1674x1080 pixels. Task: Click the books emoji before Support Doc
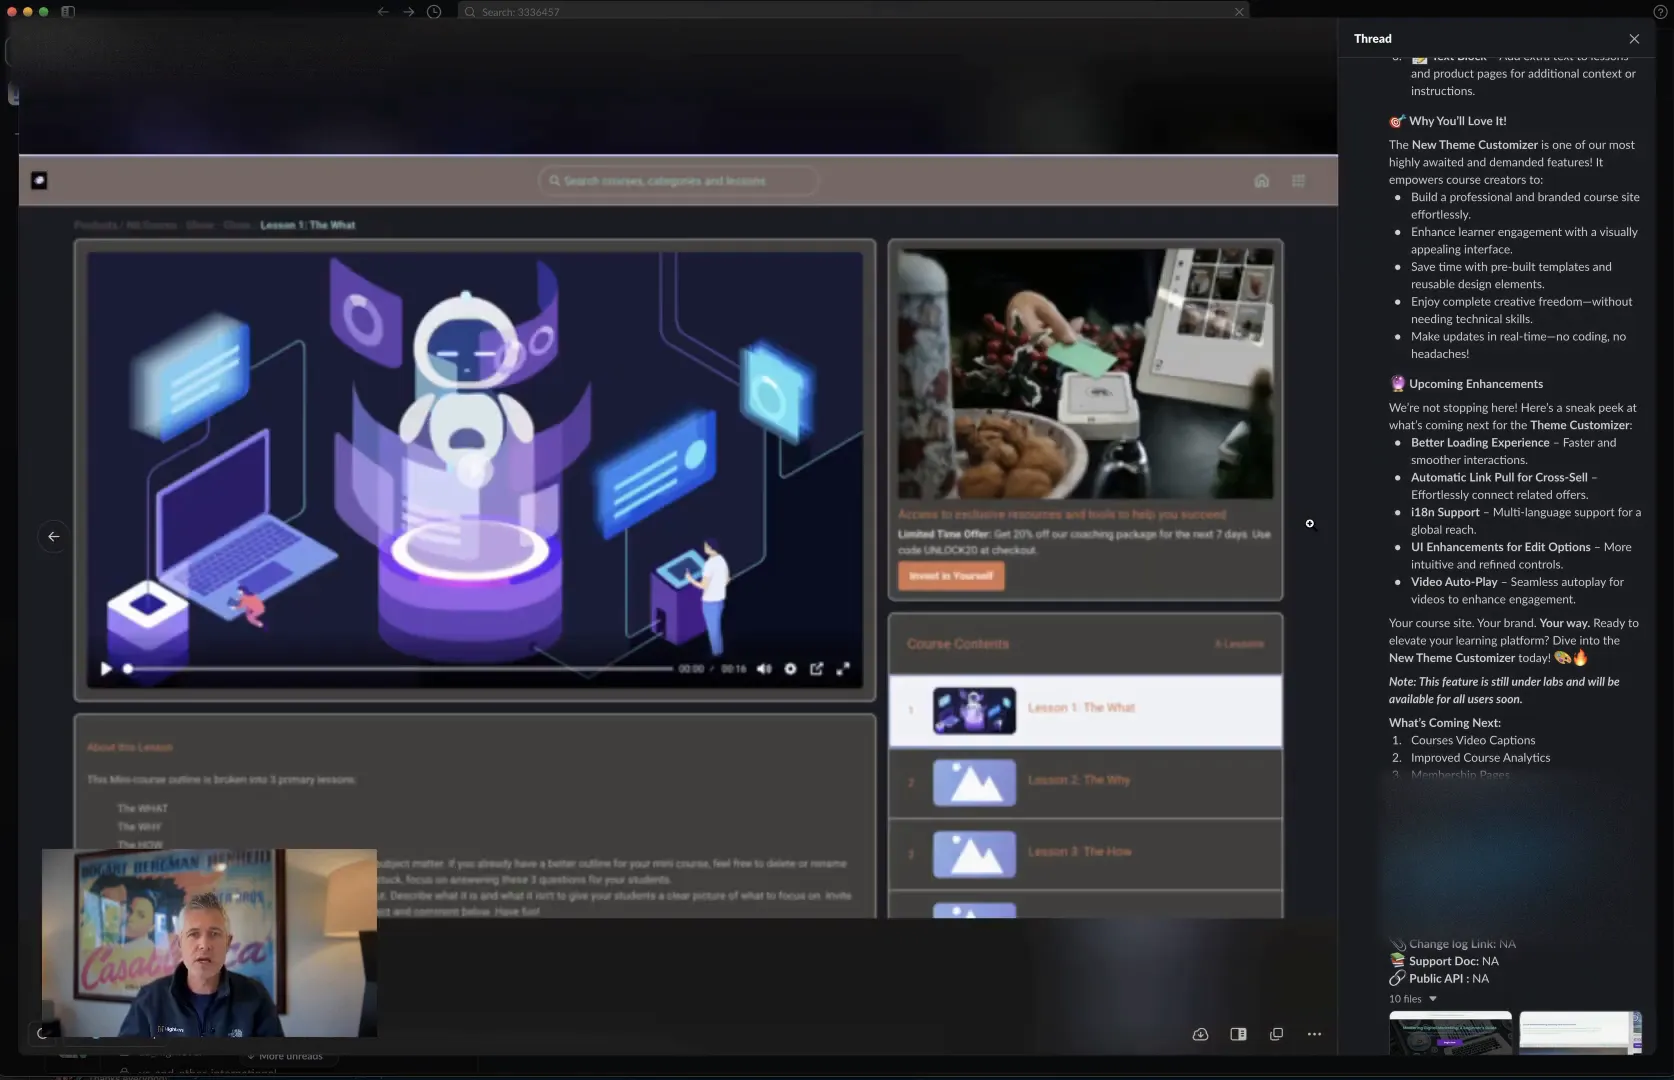pos(1397,961)
